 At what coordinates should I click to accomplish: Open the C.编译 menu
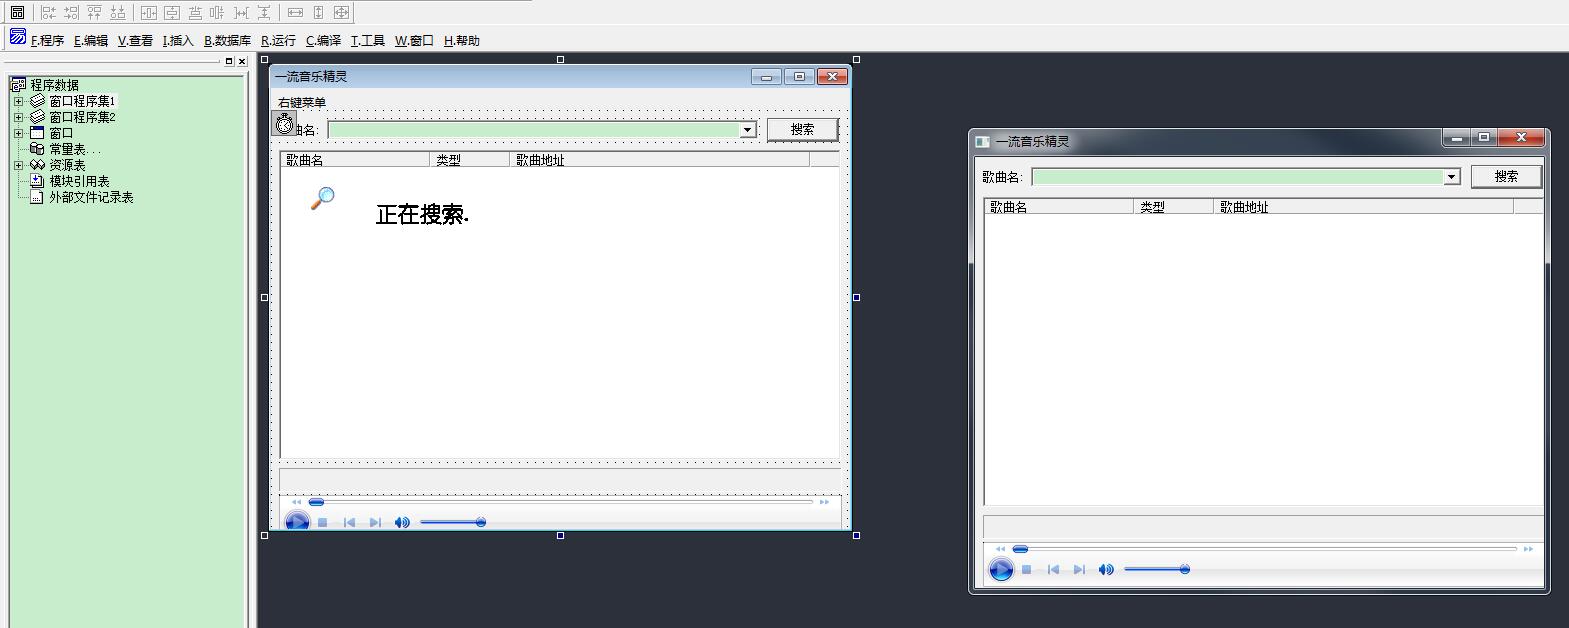pyautogui.click(x=323, y=41)
